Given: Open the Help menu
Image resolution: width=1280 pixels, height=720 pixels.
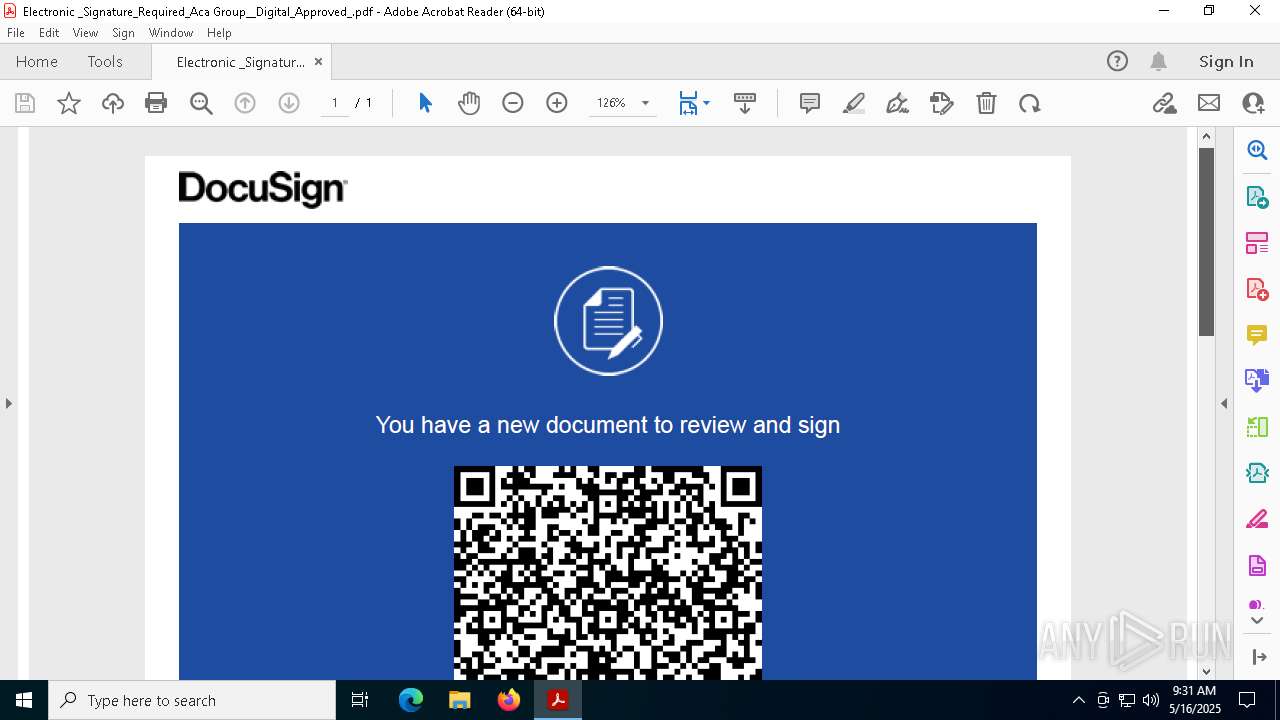Looking at the screenshot, I should coord(219,33).
